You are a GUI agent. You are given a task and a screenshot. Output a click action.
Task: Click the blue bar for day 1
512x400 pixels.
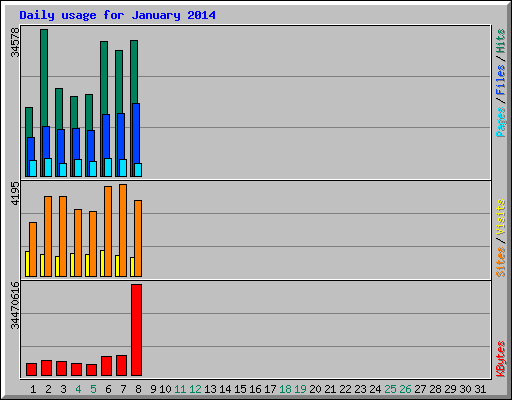click(x=30, y=149)
